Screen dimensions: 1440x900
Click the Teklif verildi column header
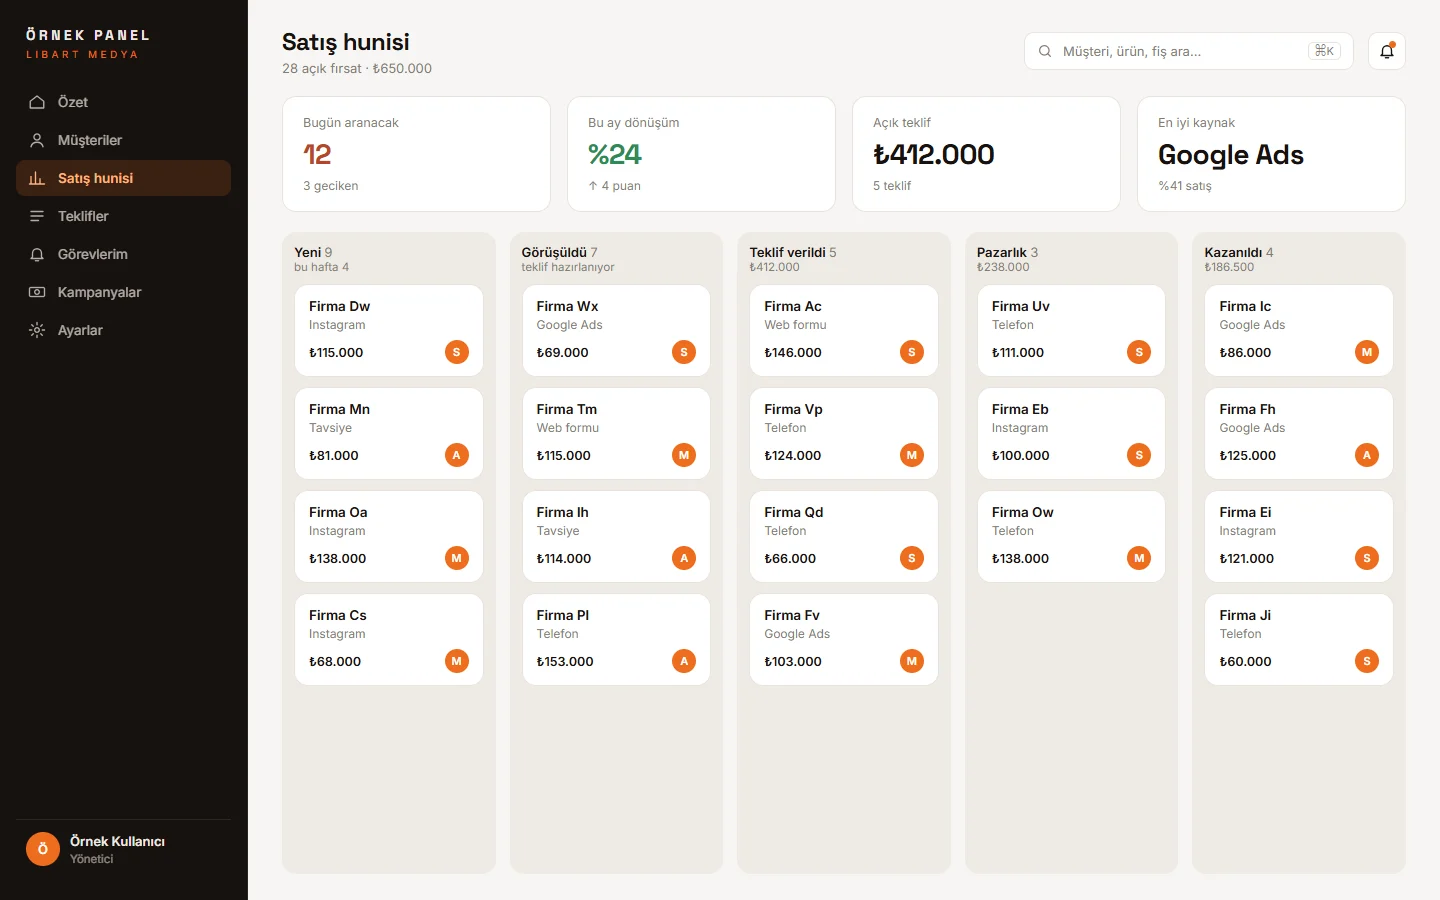(x=793, y=252)
